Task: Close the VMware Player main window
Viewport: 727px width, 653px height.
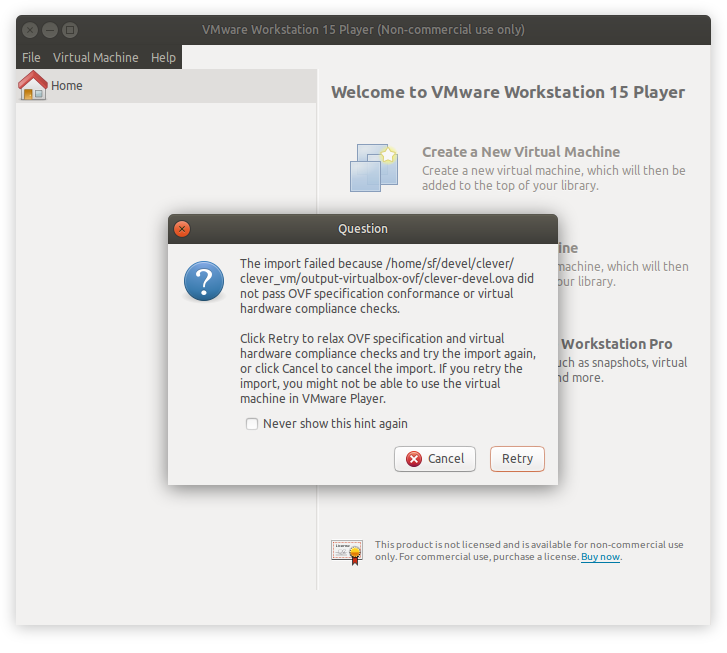Action: pos(30,30)
